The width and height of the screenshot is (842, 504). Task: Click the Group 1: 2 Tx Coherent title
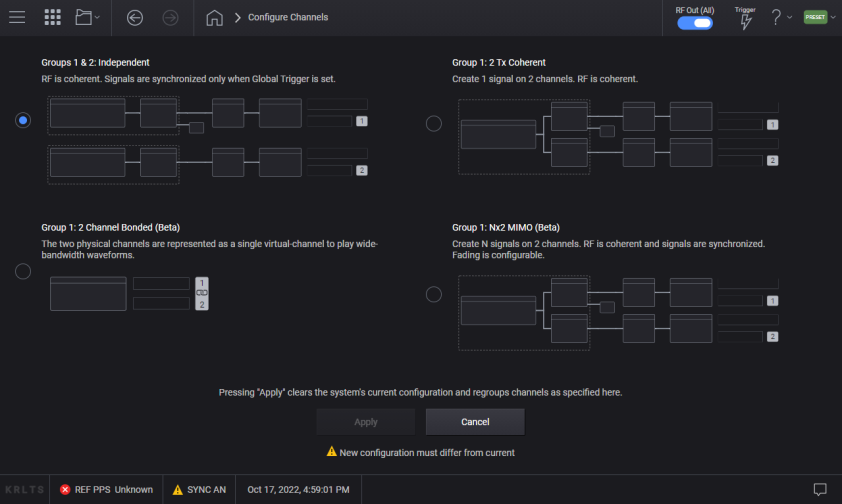(499, 62)
